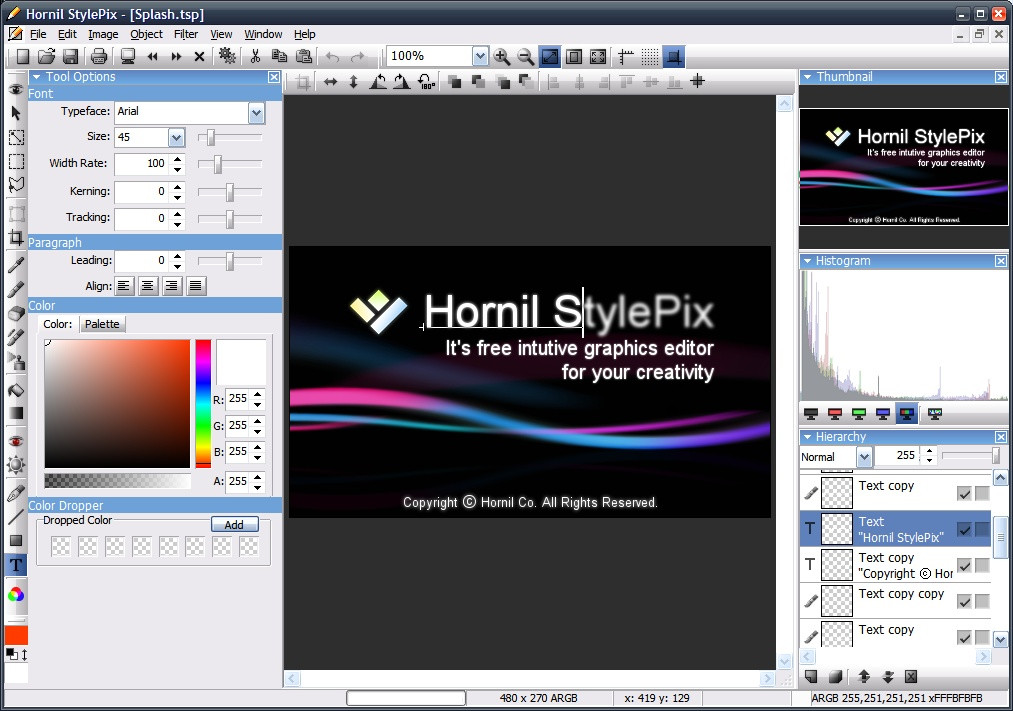The height and width of the screenshot is (711, 1013).
Task: Open the Typeface dropdown
Action: pyautogui.click(x=256, y=113)
